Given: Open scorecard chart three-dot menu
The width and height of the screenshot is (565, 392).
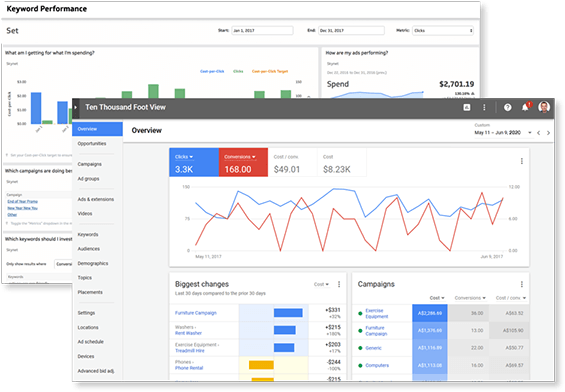Looking at the screenshot, I should [x=521, y=161].
